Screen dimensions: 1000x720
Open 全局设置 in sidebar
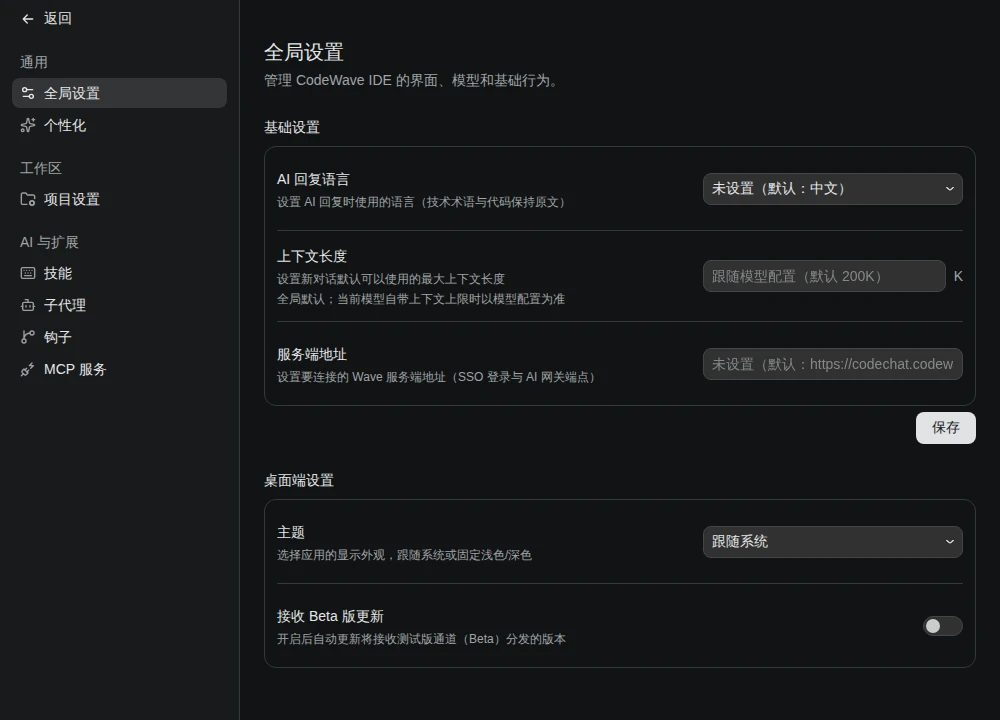pos(119,93)
